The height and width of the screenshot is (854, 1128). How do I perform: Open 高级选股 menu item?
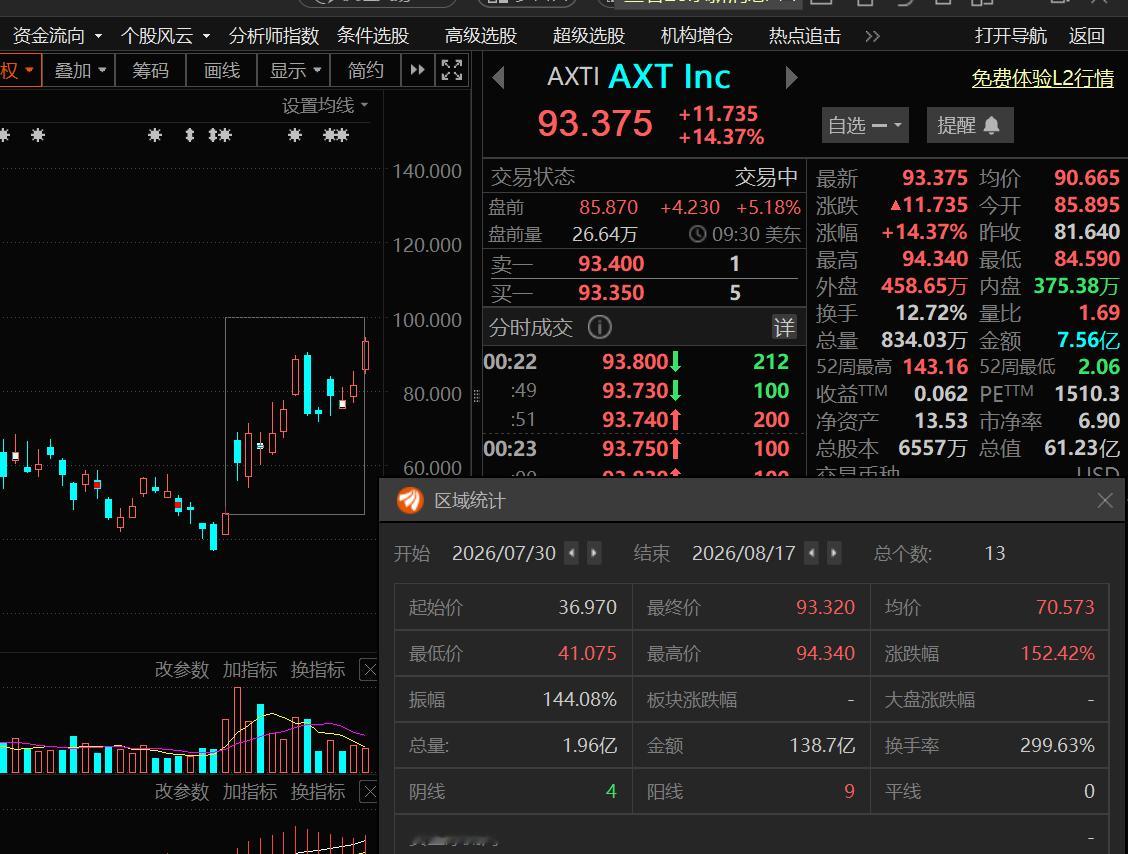481,35
